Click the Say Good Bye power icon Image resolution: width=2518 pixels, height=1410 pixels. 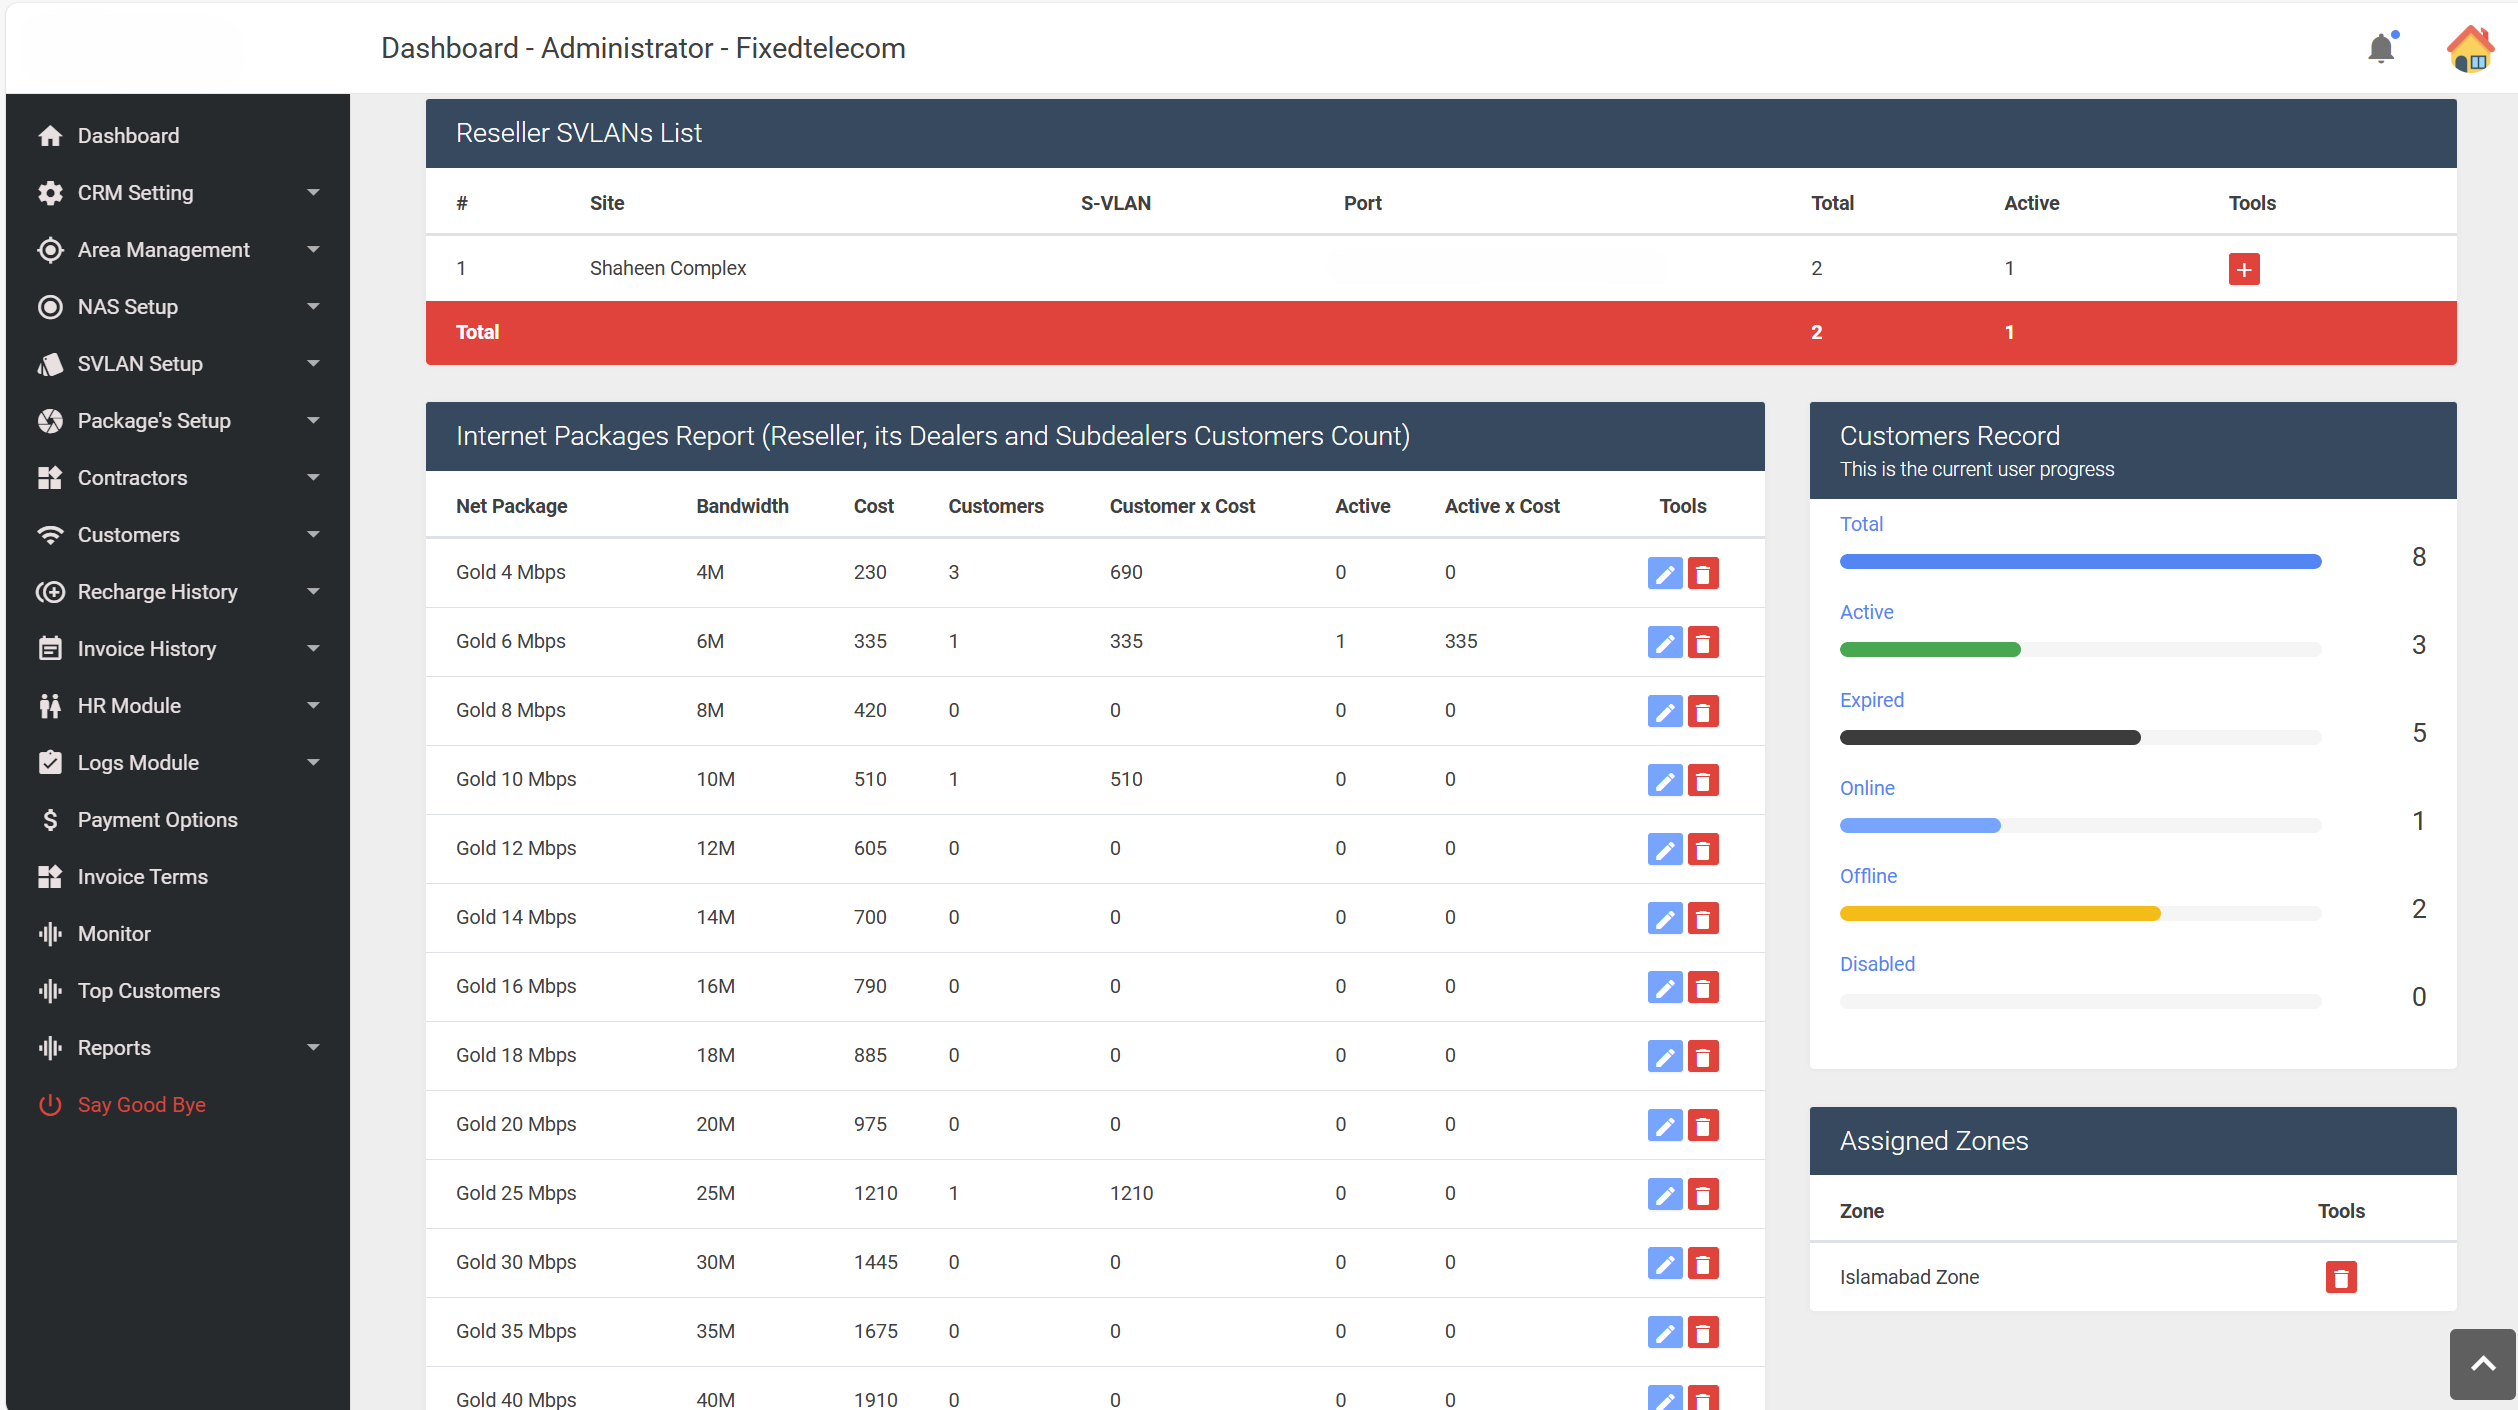point(51,1105)
